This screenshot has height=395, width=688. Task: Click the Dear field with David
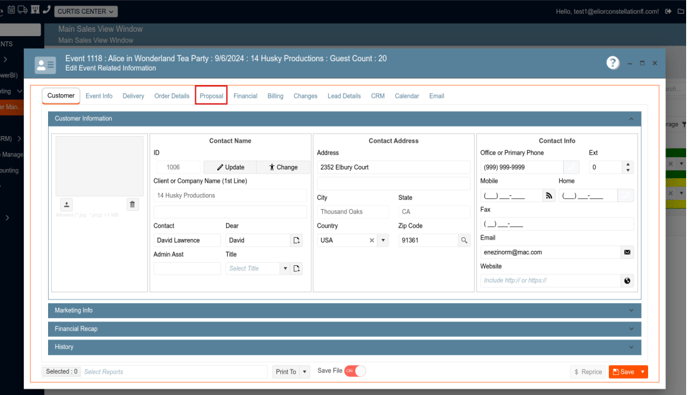258,241
